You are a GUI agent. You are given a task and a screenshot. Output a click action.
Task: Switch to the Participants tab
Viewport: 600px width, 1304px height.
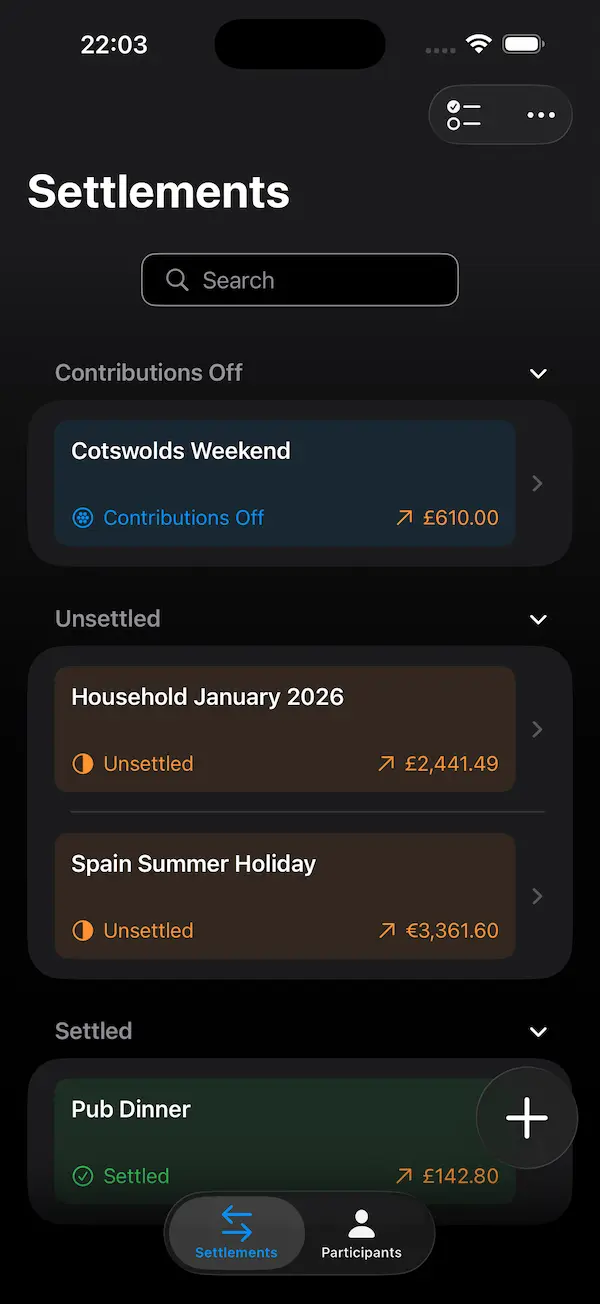361,1233
